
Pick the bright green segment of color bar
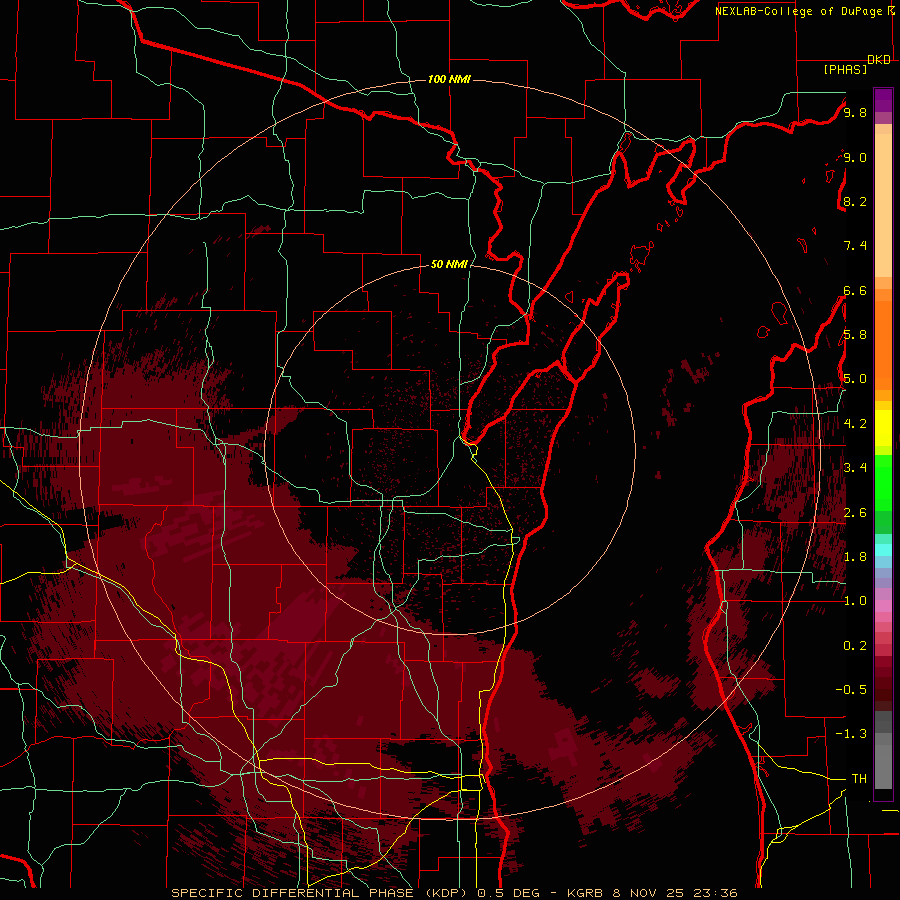[883, 483]
